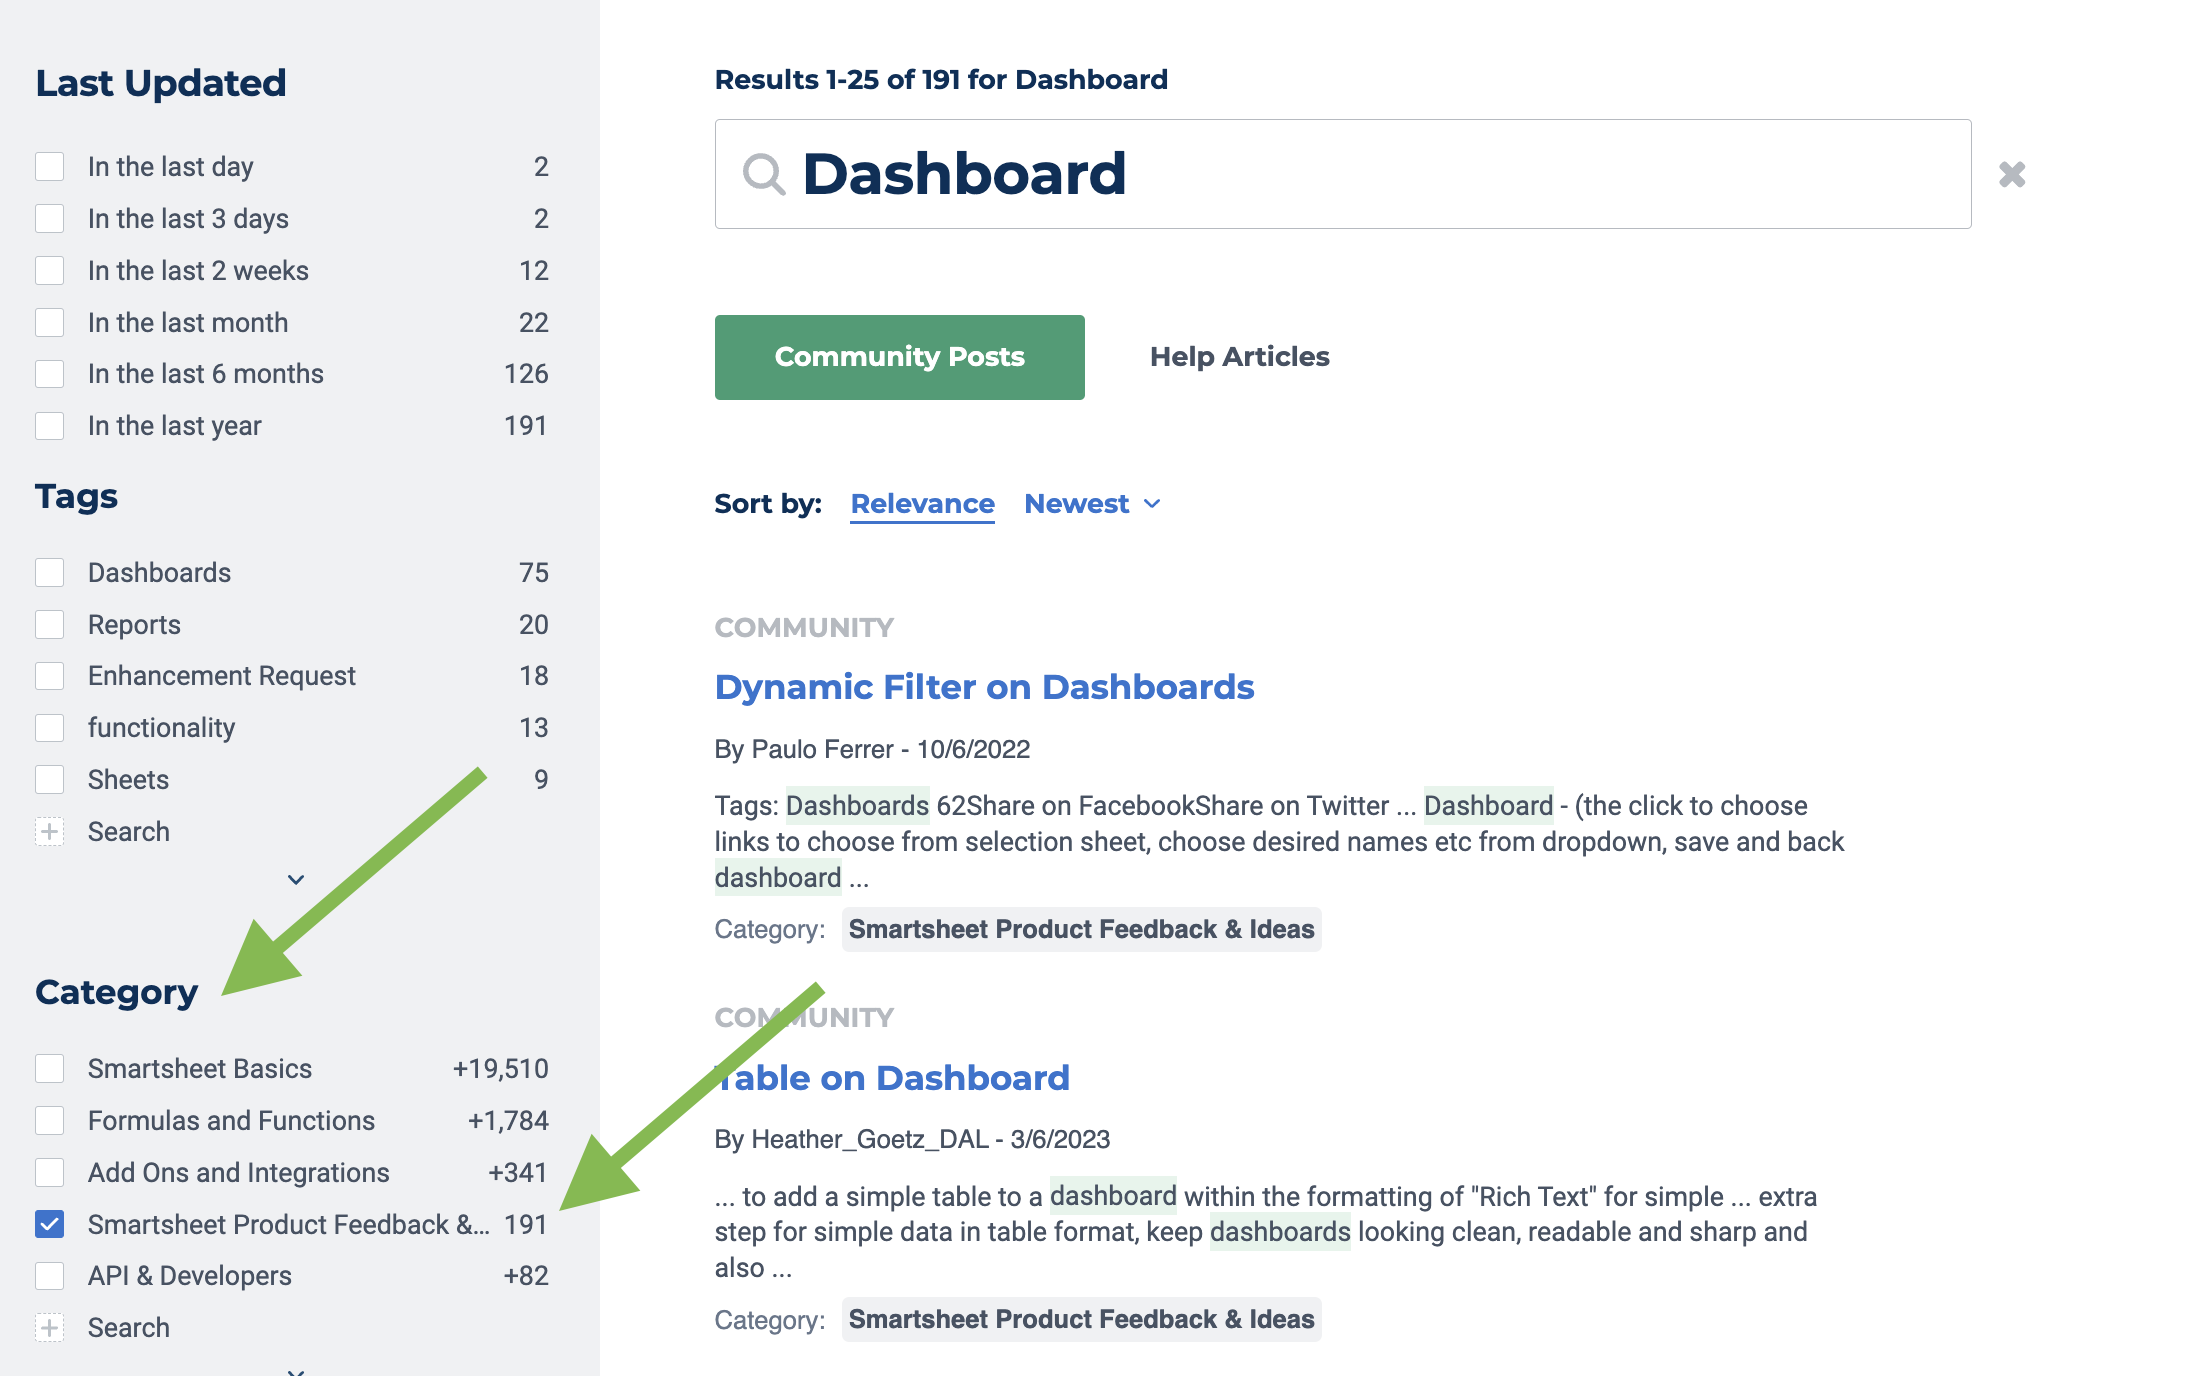Click the clear search X icon
This screenshot has height=1376, width=2186.
[x=2013, y=174]
